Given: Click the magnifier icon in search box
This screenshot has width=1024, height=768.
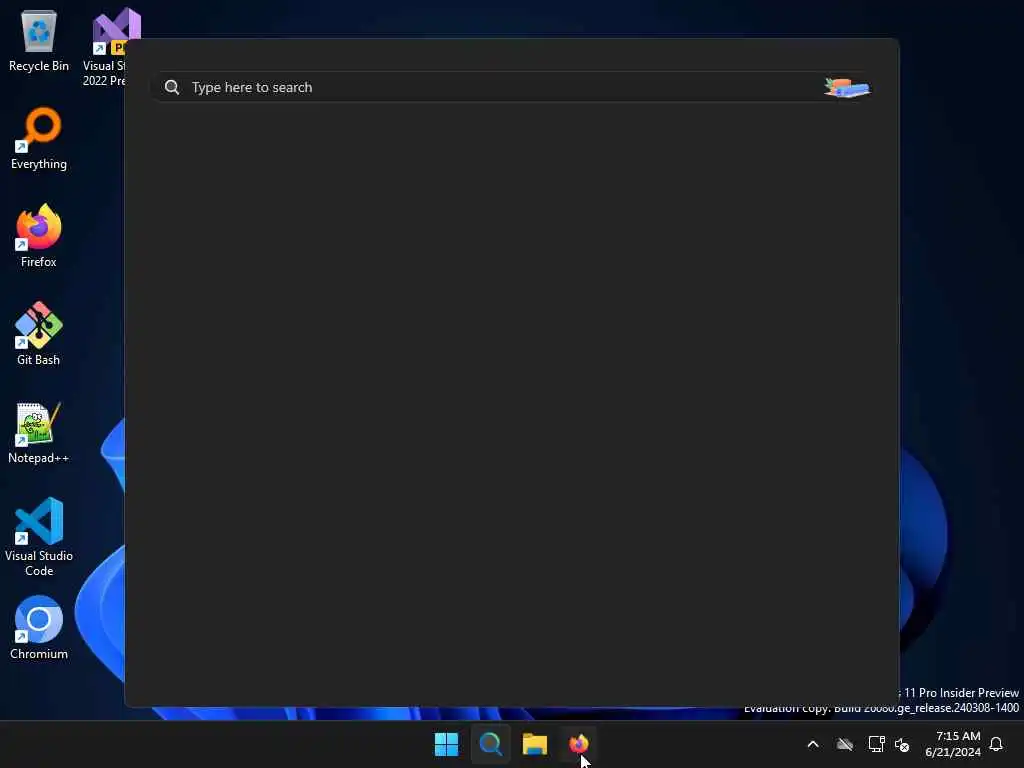Looking at the screenshot, I should tap(172, 88).
